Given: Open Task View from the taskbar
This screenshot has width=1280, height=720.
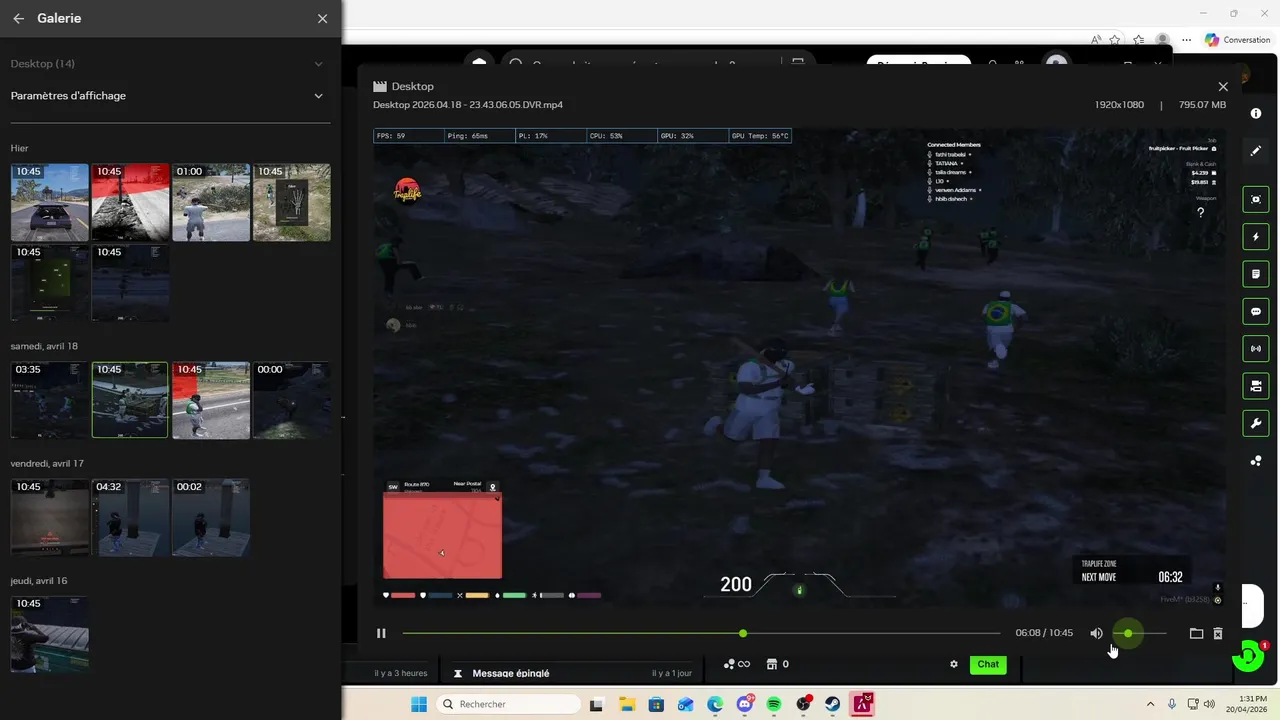Looking at the screenshot, I should (597, 704).
